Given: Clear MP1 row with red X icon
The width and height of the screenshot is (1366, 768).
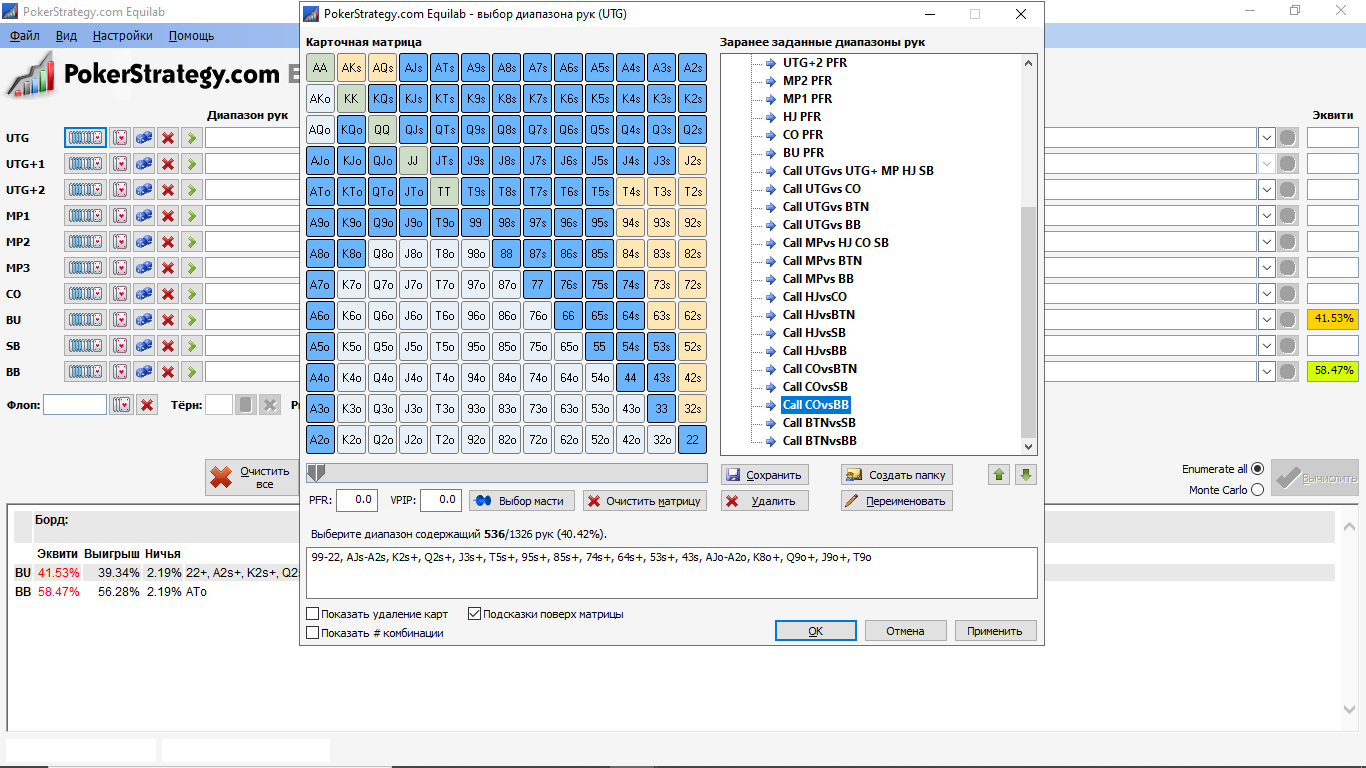Looking at the screenshot, I should tap(168, 215).
